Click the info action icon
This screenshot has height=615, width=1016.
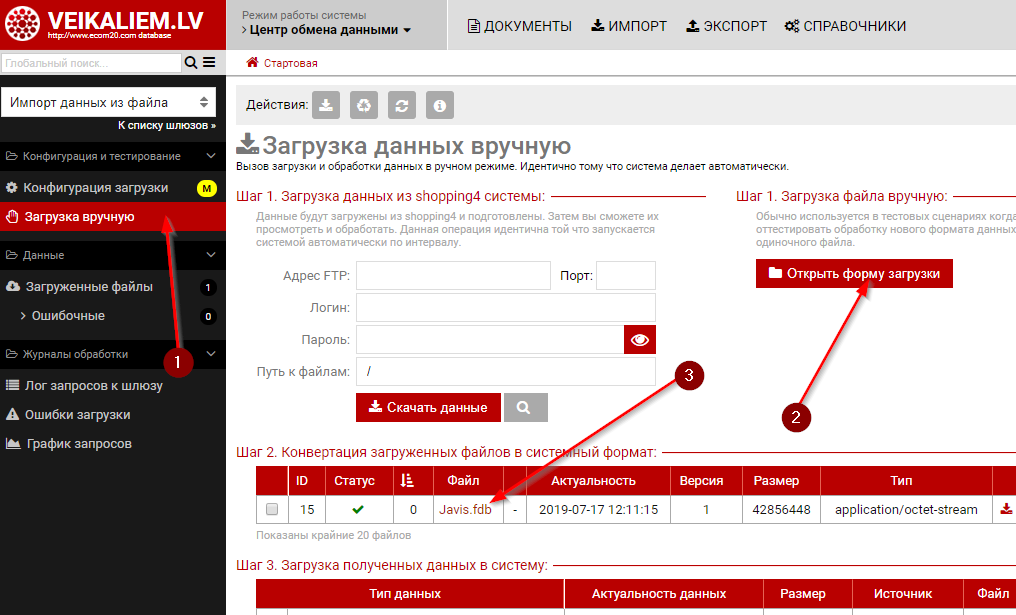pos(440,105)
